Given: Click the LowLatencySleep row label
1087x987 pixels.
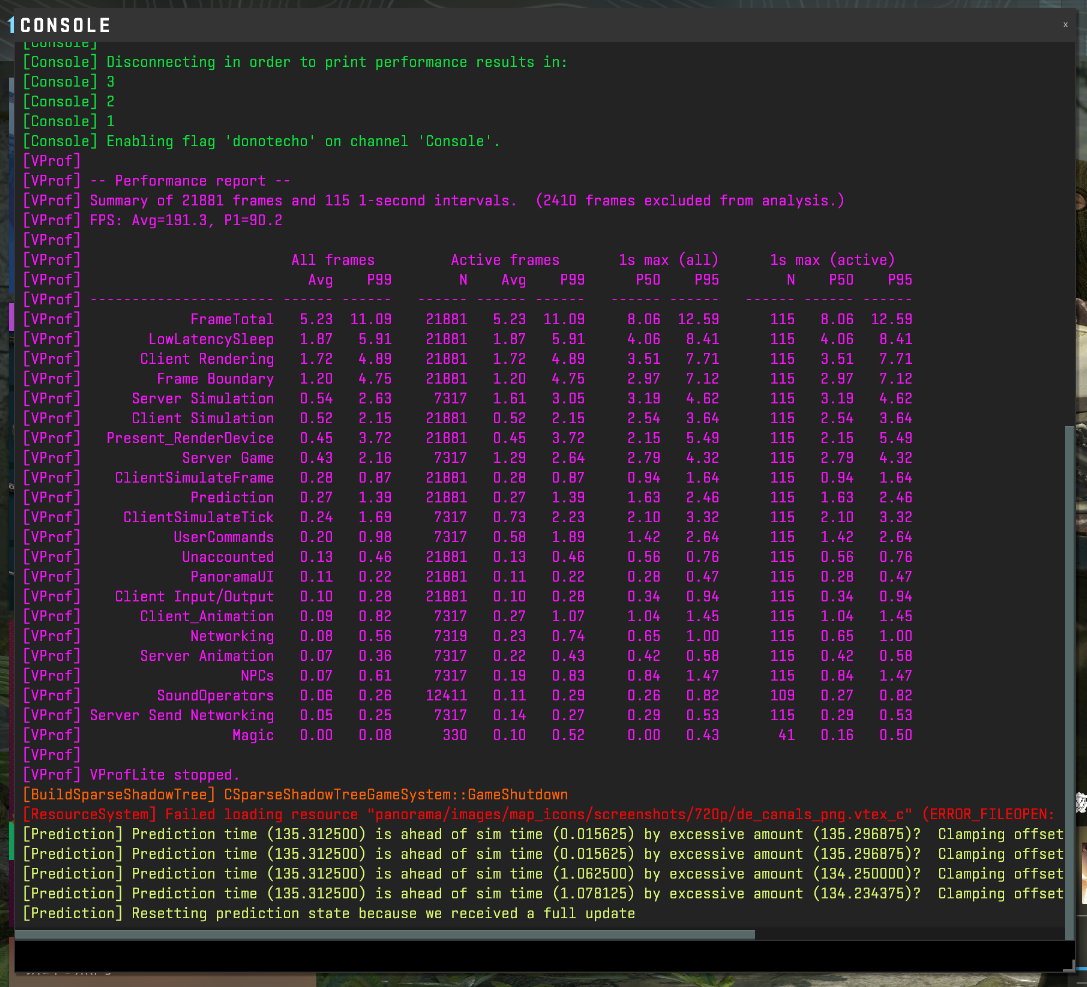Looking at the screenshot, I should tap(210, 339).
